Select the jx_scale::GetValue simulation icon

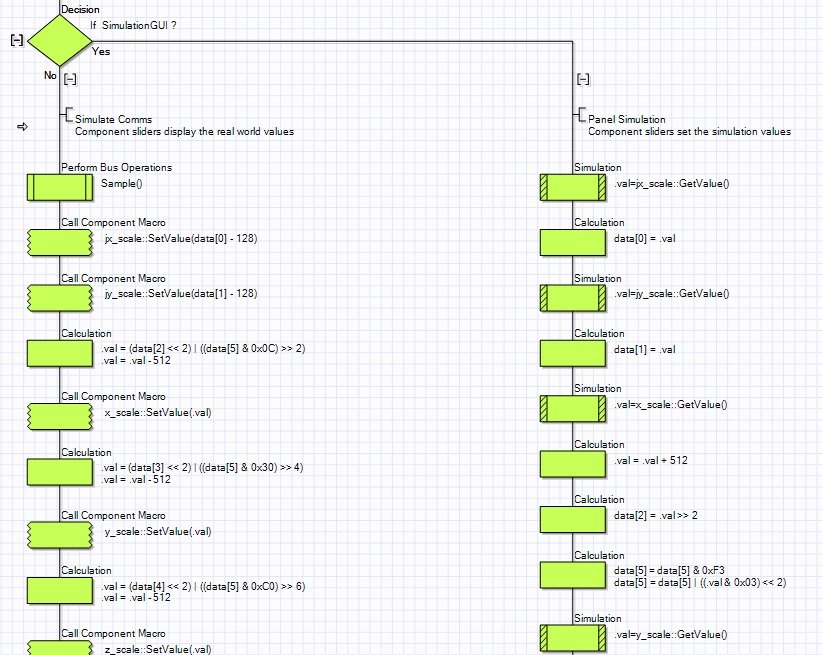(x=572, y=187)
